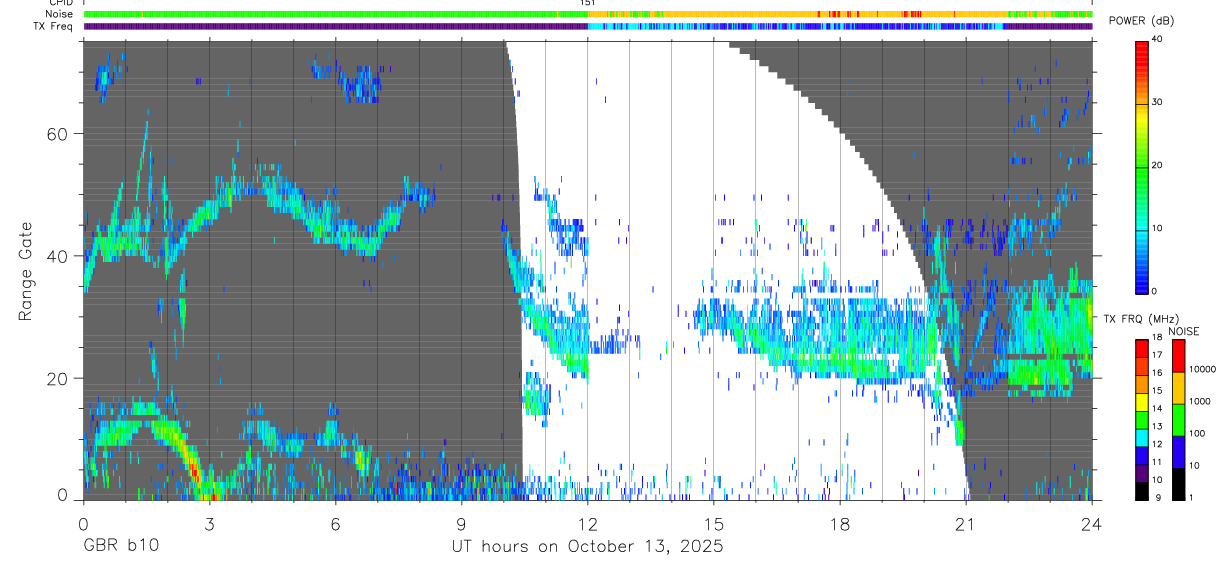Click the 'Range Gate' axis title
This screenshot has height=567, width=1228.
[x=27, y=270]
